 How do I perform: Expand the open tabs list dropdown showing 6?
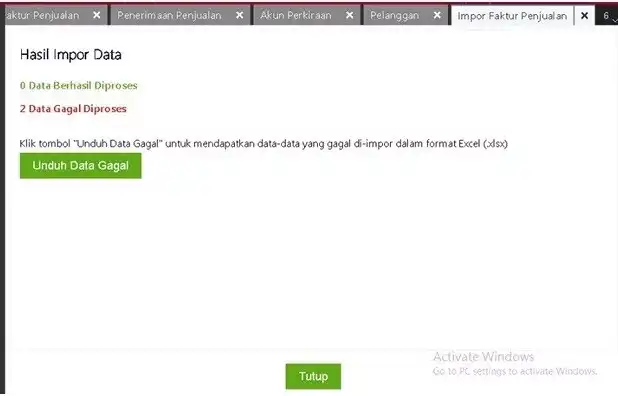(x=609, y=16)
